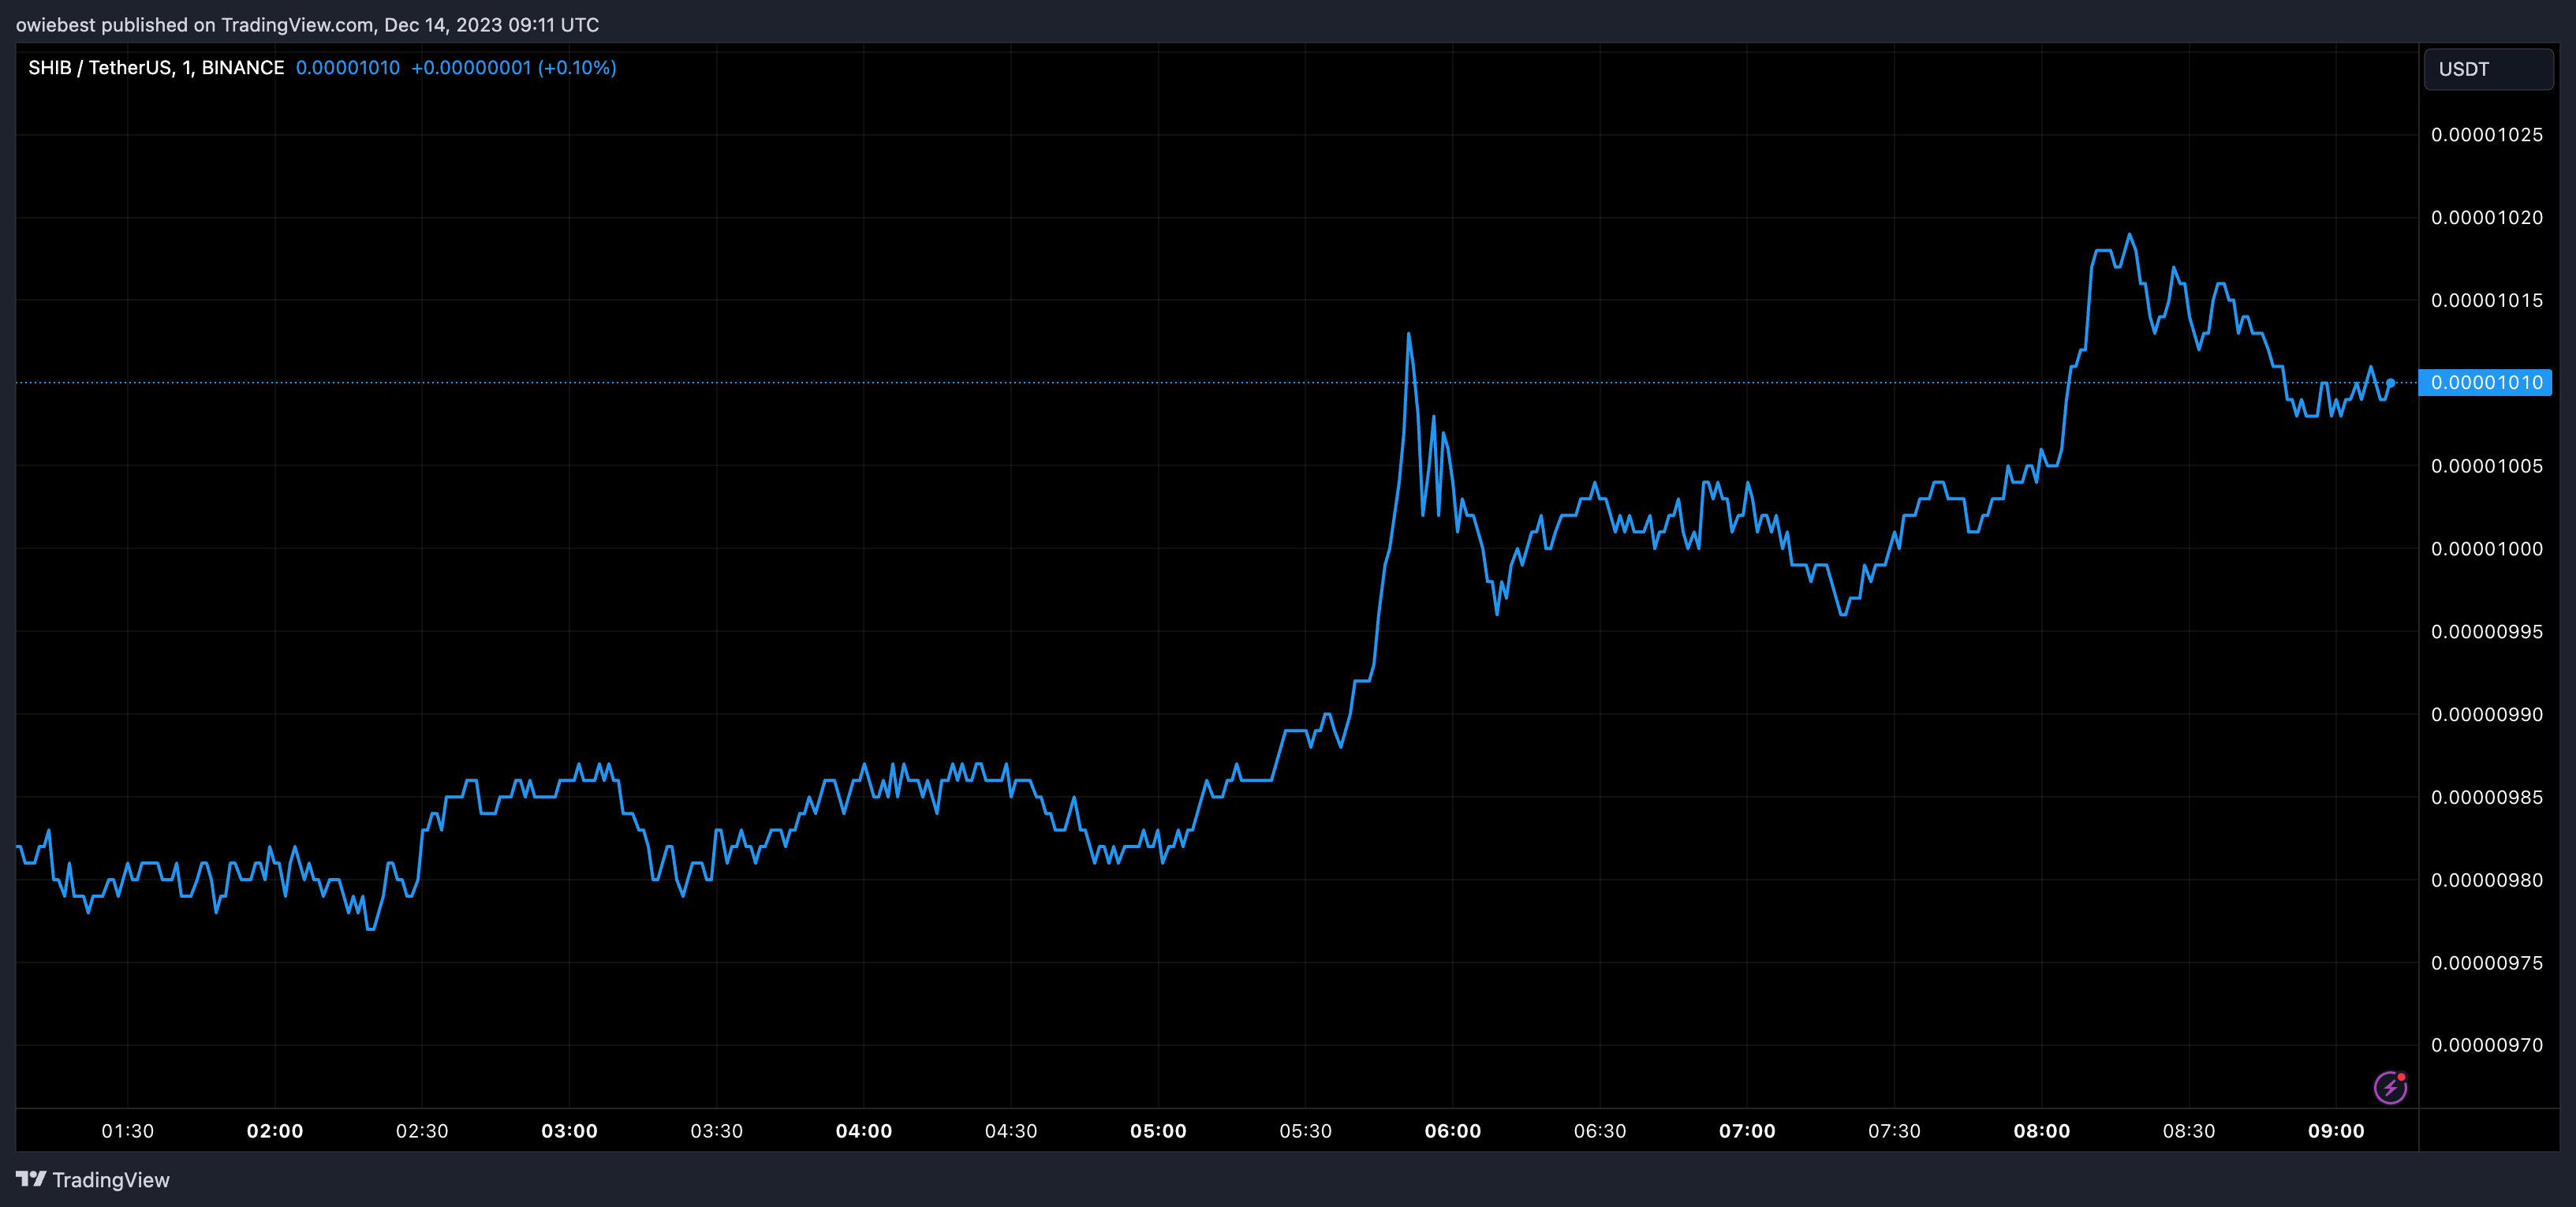The image size is (2576, 1207).
Task: Select the 03:00 time axis label
Action: tap(569, 1131)
